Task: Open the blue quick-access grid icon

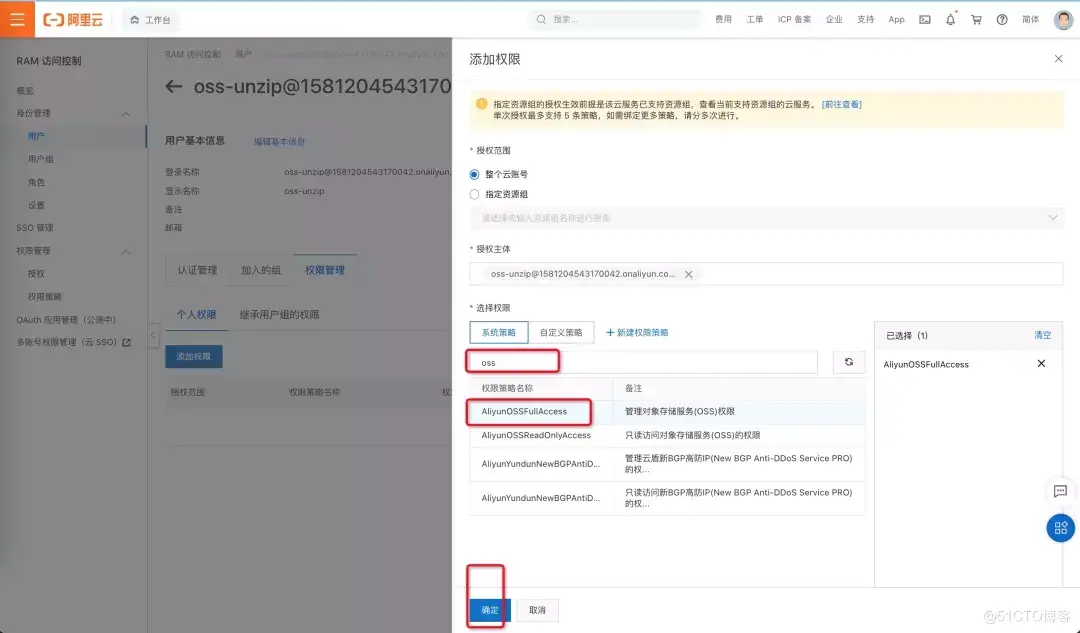Action: (x=1061, y=528)
